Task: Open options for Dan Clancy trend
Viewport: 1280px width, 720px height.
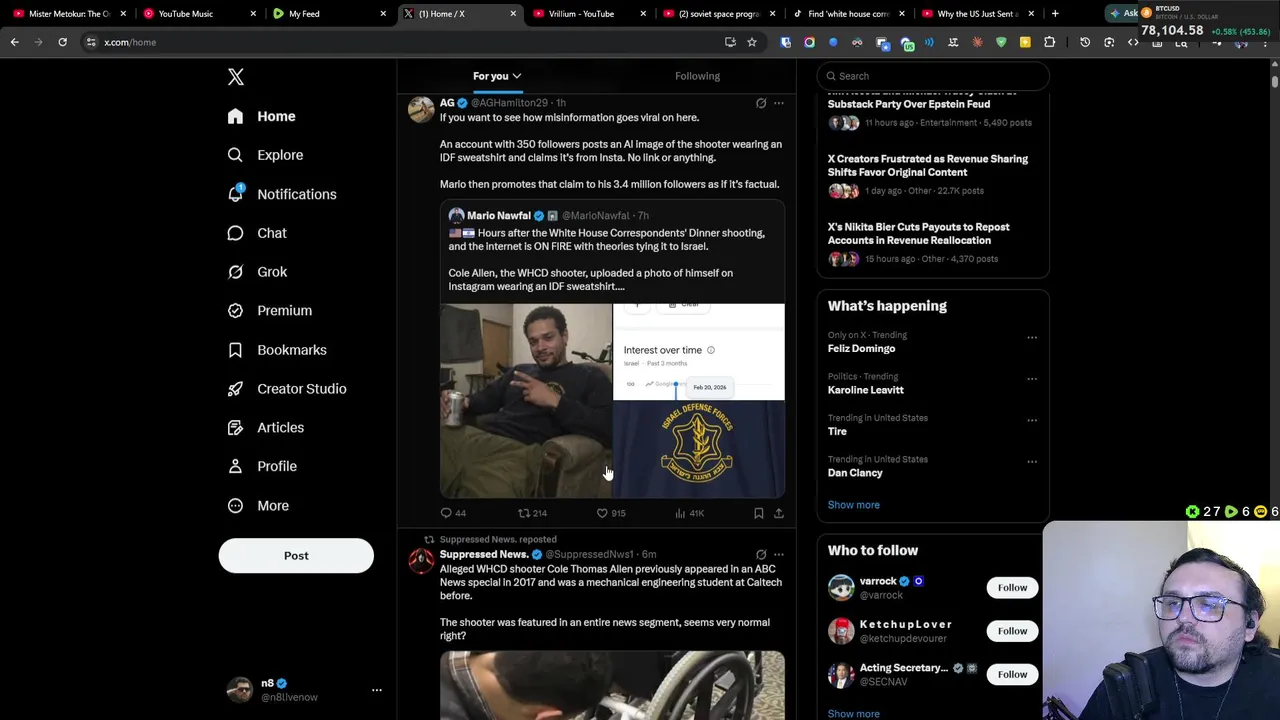Action: tap(1032, 462)
